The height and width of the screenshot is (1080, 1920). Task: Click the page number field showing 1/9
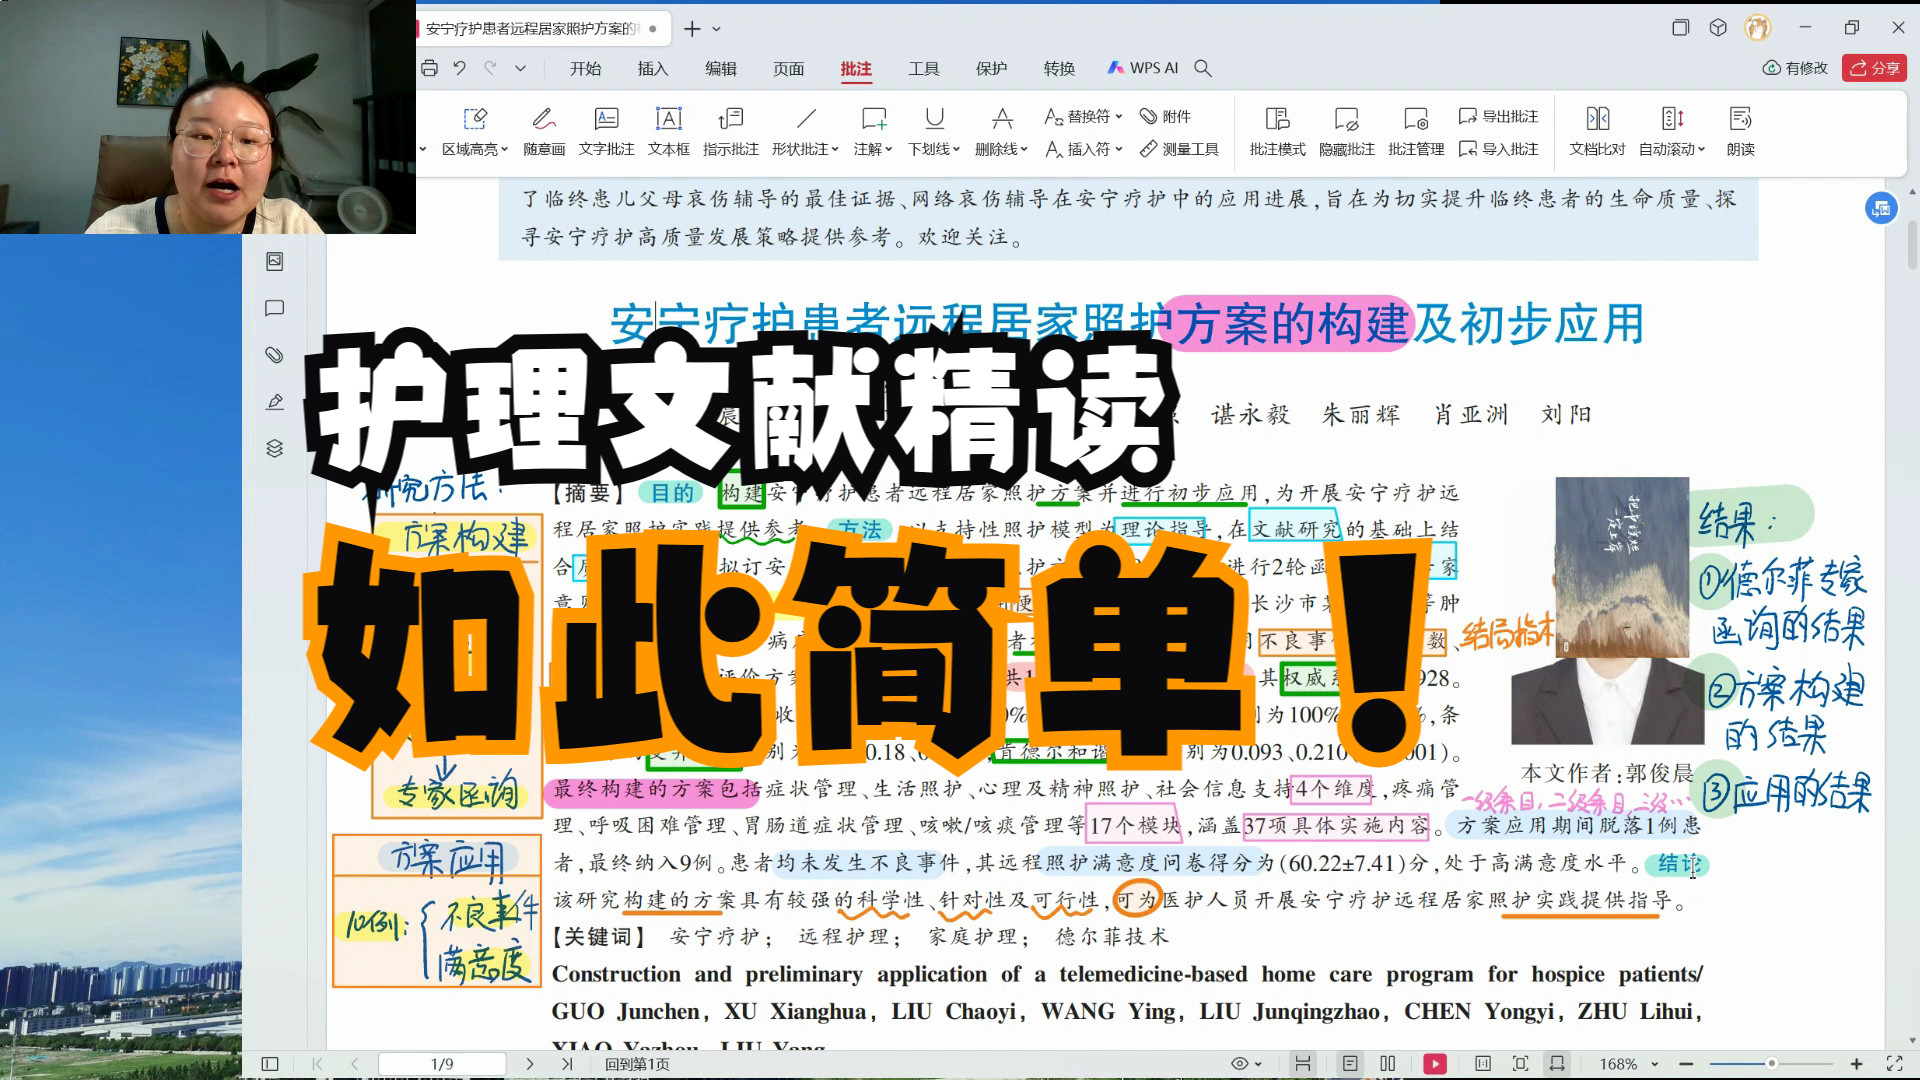tap(442, 1064)
